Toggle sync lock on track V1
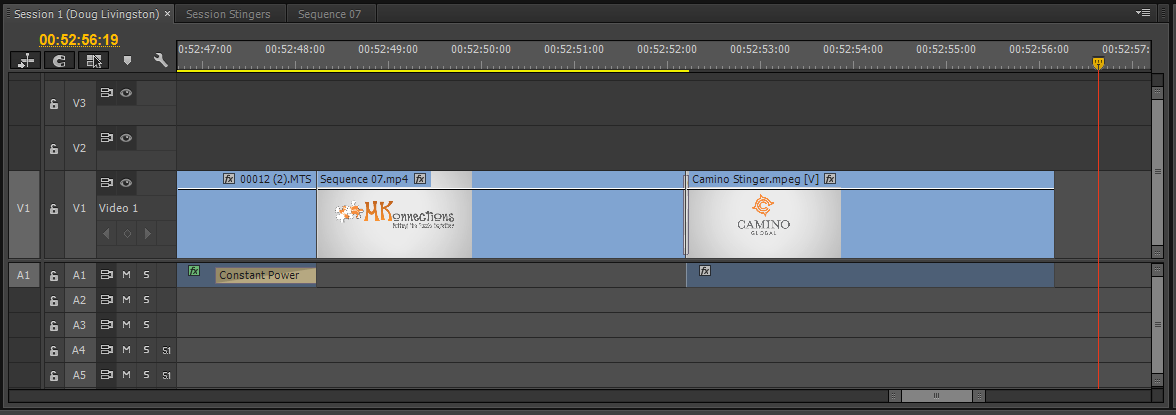1176x415 pixels. coord(106,182)
